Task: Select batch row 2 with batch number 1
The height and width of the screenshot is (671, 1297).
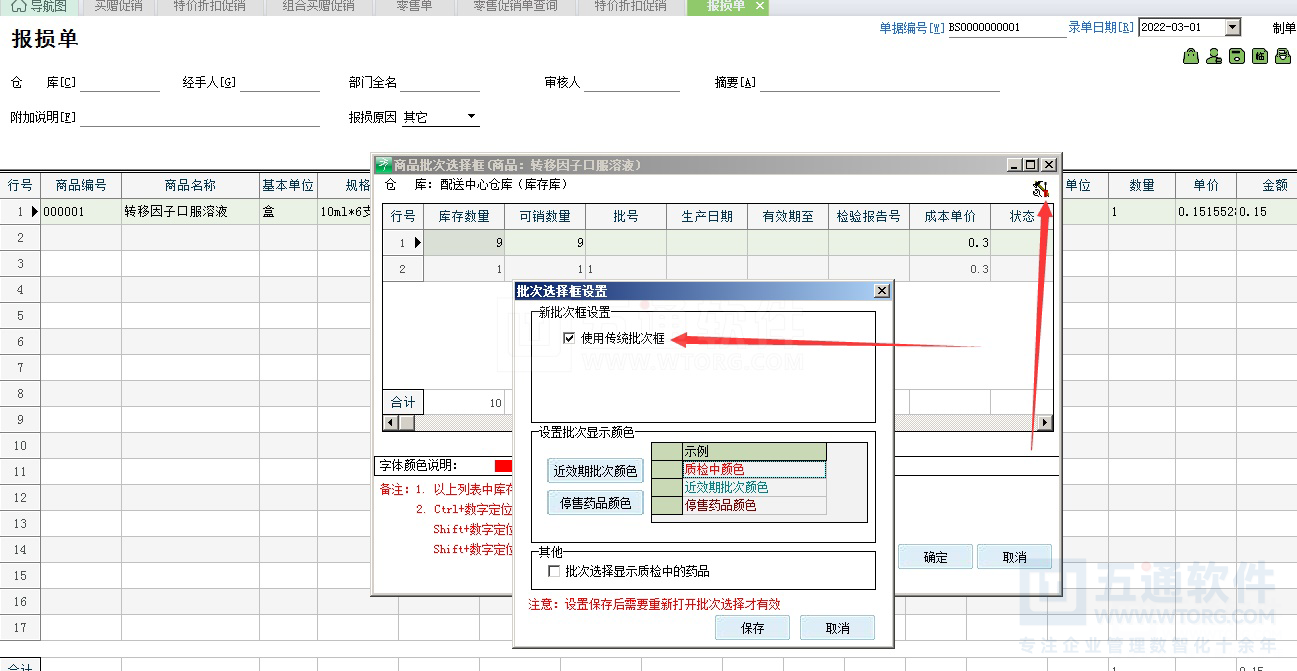Action: click(717, 268)
